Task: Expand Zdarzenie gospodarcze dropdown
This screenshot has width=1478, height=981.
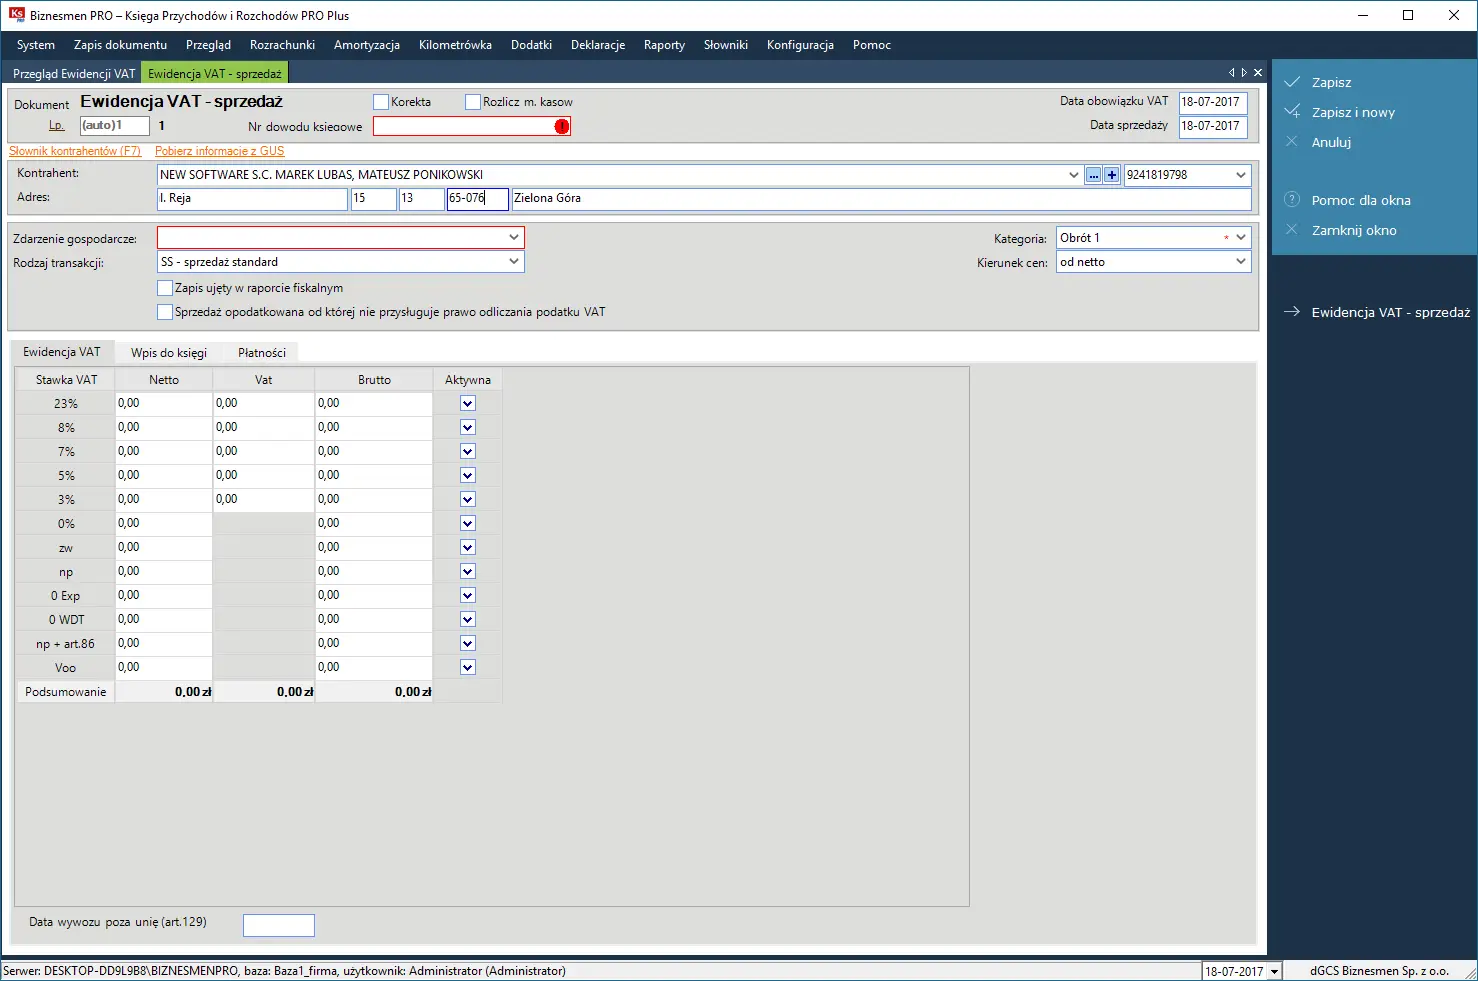Action: point(514,238)
